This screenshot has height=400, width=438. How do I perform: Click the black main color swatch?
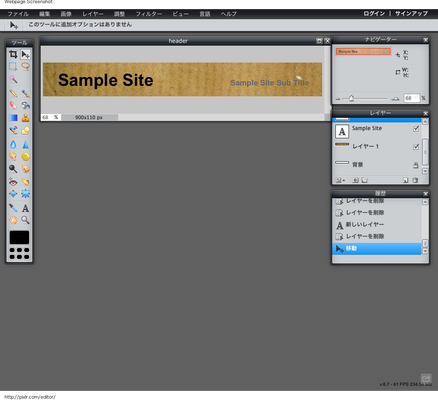click(19, 237)
